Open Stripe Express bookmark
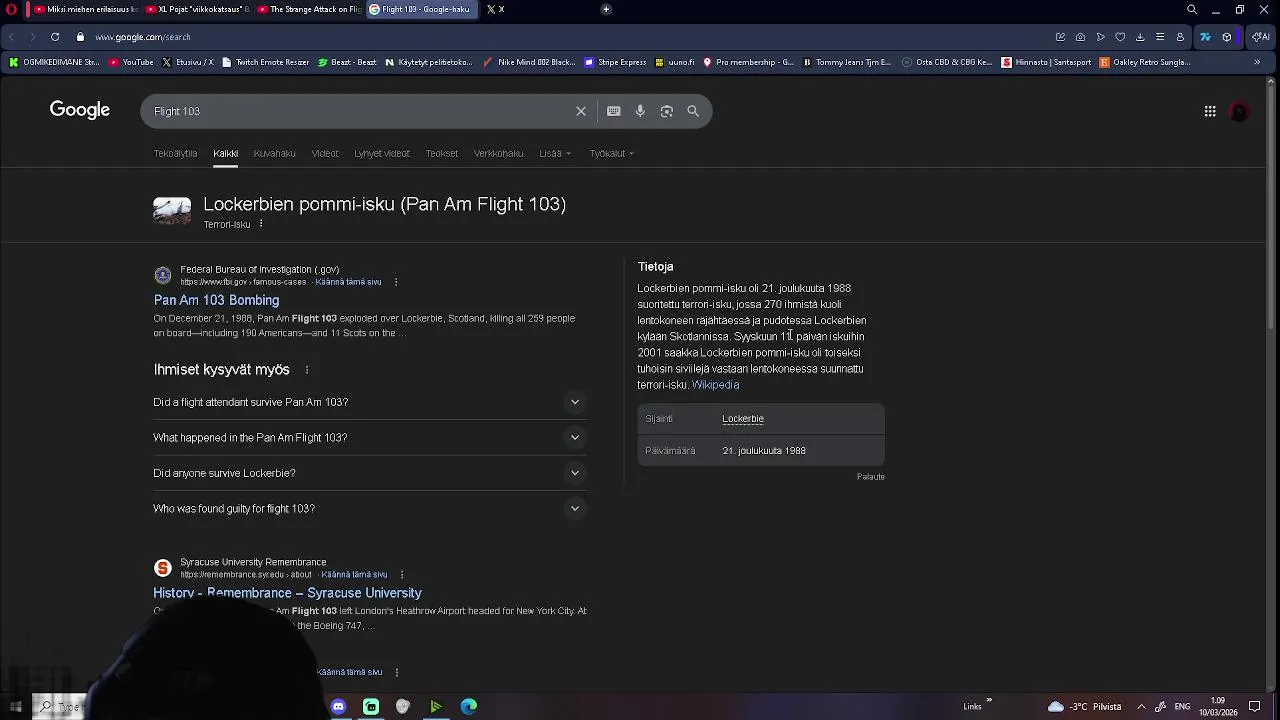This screenshot has width=1280, height=720. click(615, 62)
